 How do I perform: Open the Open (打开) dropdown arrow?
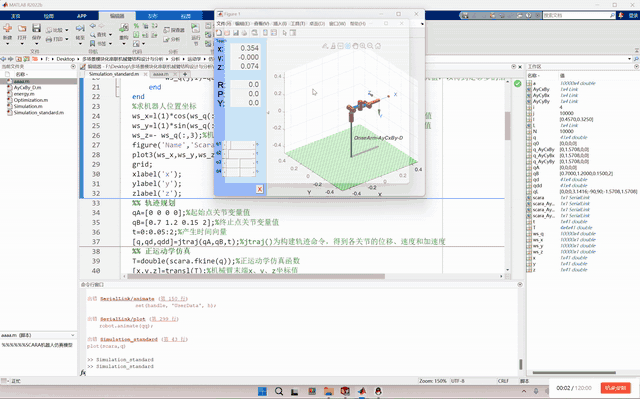tap(22, 44)
